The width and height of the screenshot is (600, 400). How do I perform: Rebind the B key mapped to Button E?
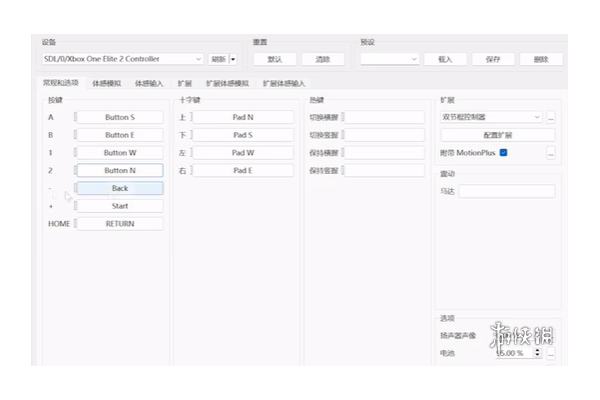[120, 135]
